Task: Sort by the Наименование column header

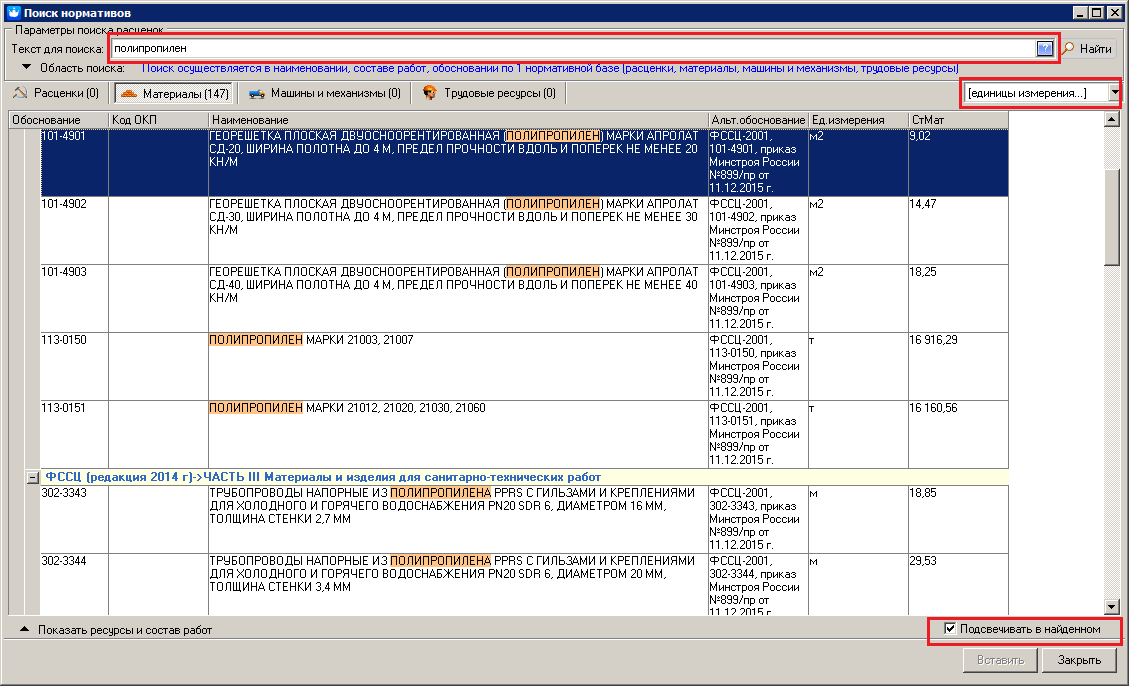Action: pos(458,120)
